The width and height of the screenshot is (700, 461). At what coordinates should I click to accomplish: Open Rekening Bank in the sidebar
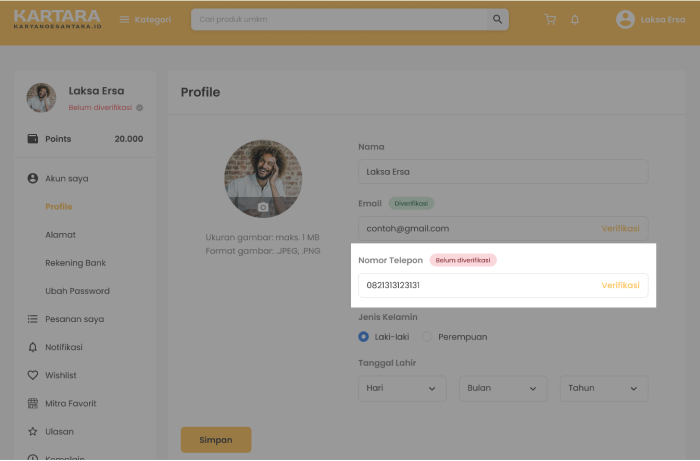click(x=75, y=263)
